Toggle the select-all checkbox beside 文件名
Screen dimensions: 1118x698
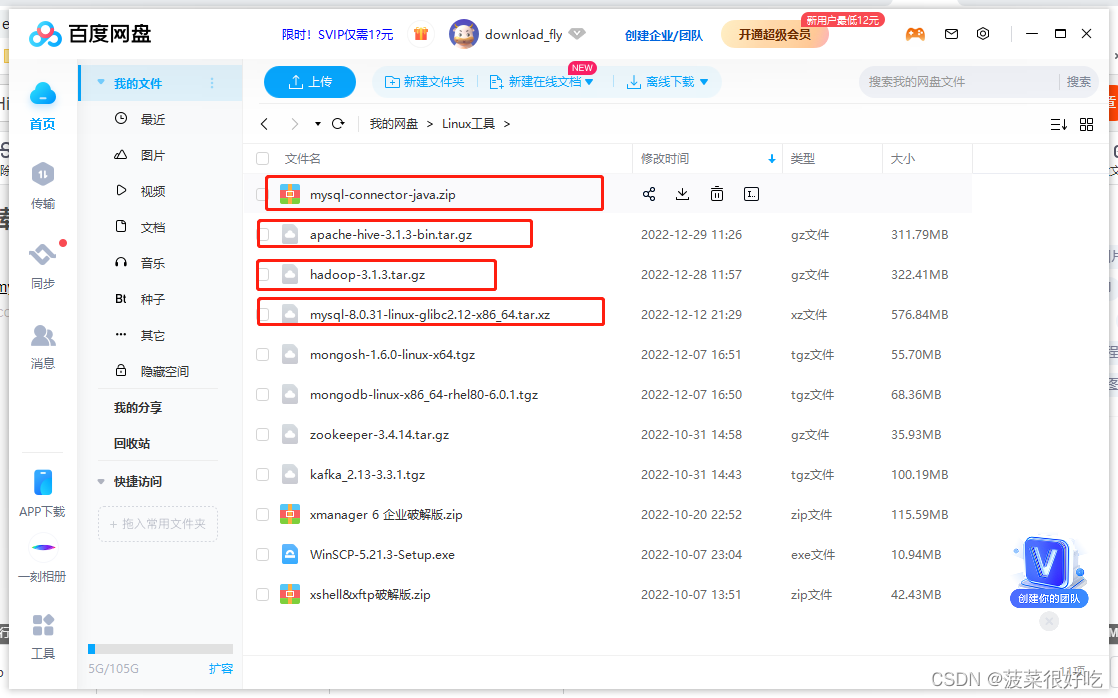pos(262,158)
